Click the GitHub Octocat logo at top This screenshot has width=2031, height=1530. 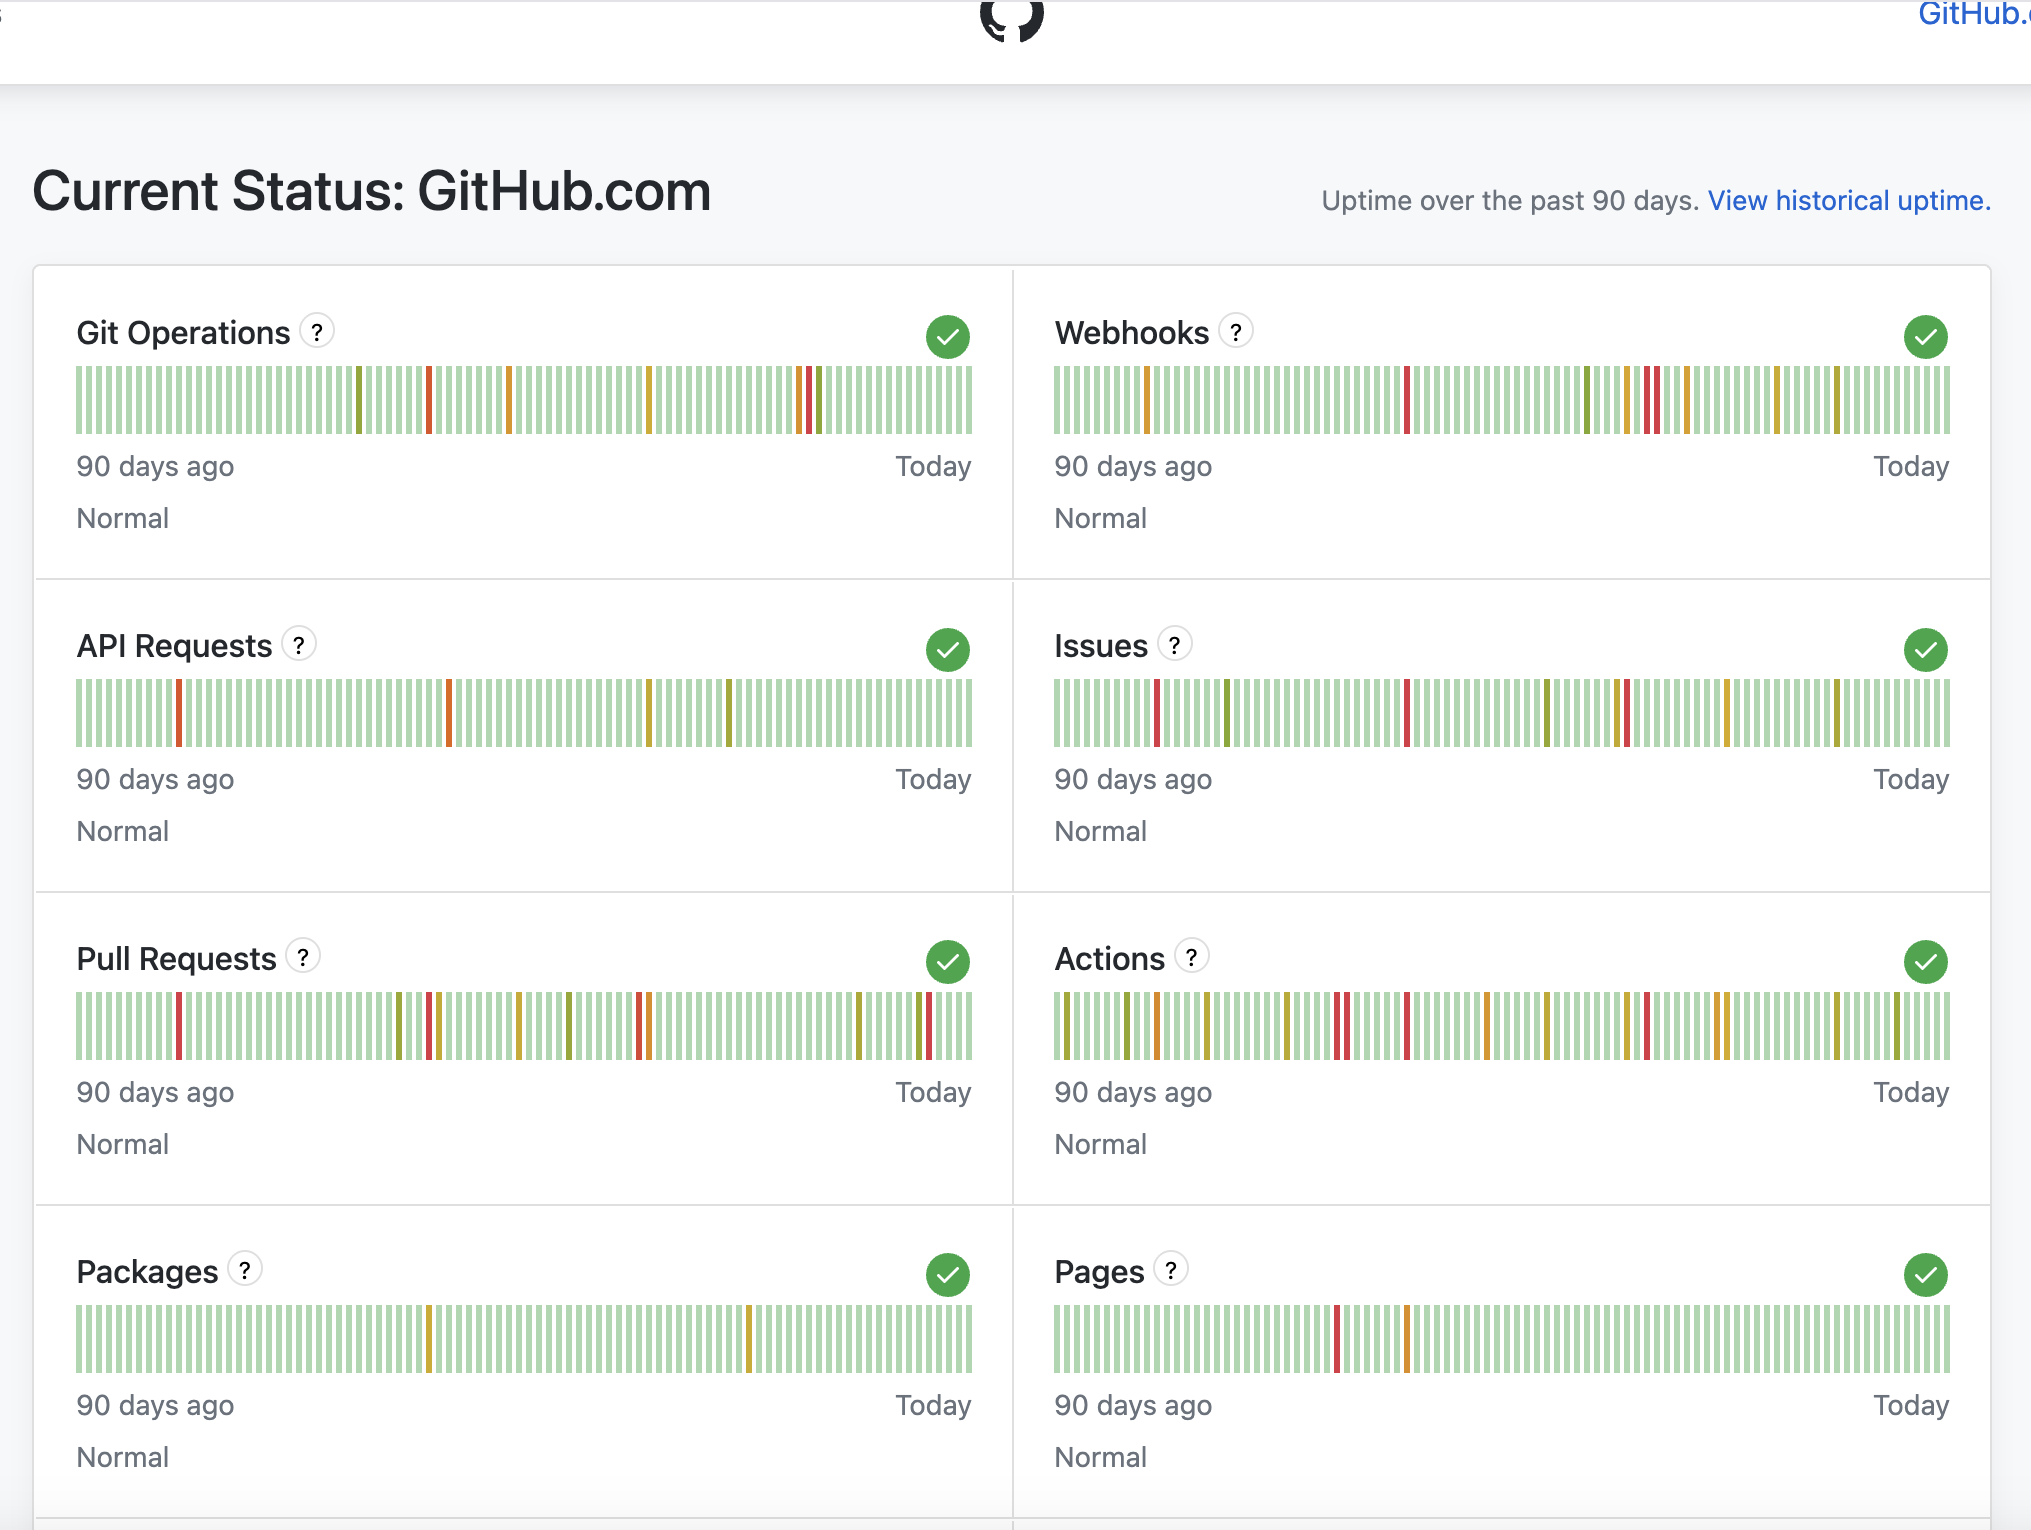(x=1012, y=20)
